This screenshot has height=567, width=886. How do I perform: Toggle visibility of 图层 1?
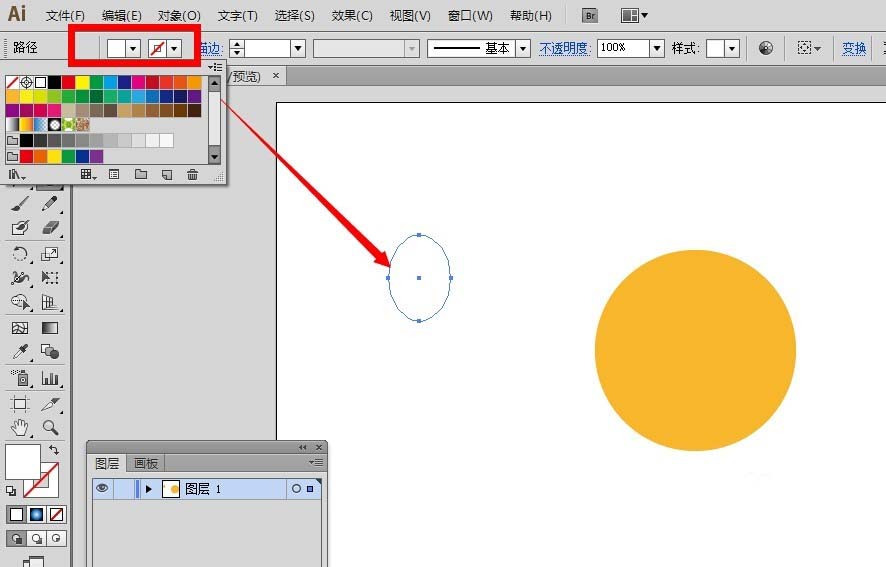pyautogui.click(x=102, y=488)
